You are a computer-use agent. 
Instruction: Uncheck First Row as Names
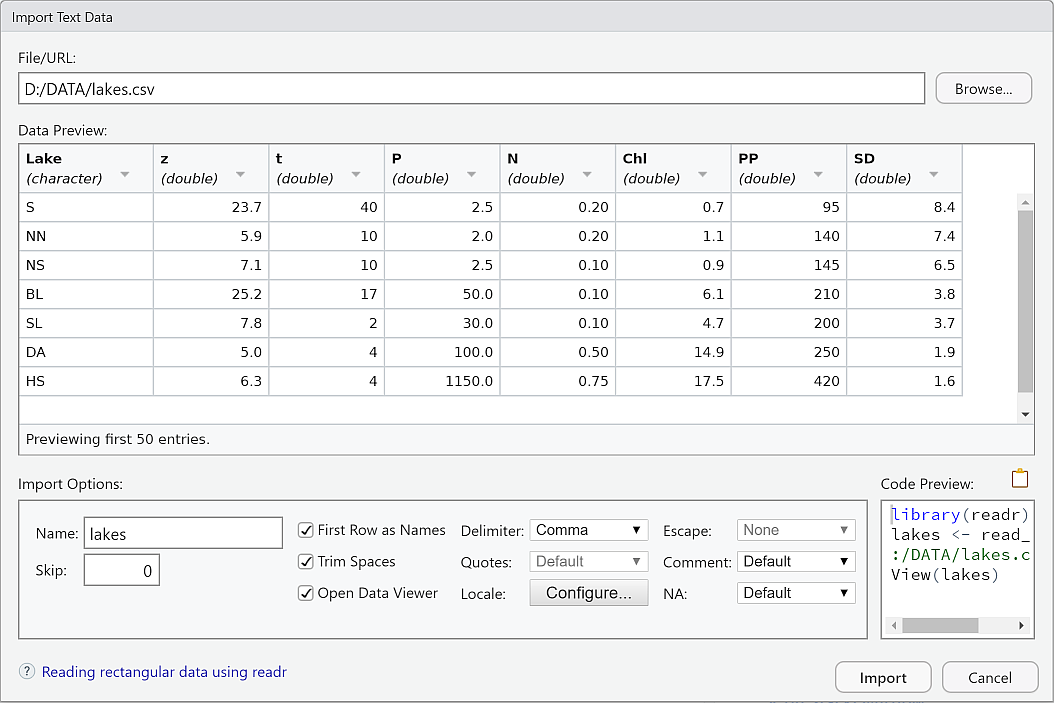306,531
